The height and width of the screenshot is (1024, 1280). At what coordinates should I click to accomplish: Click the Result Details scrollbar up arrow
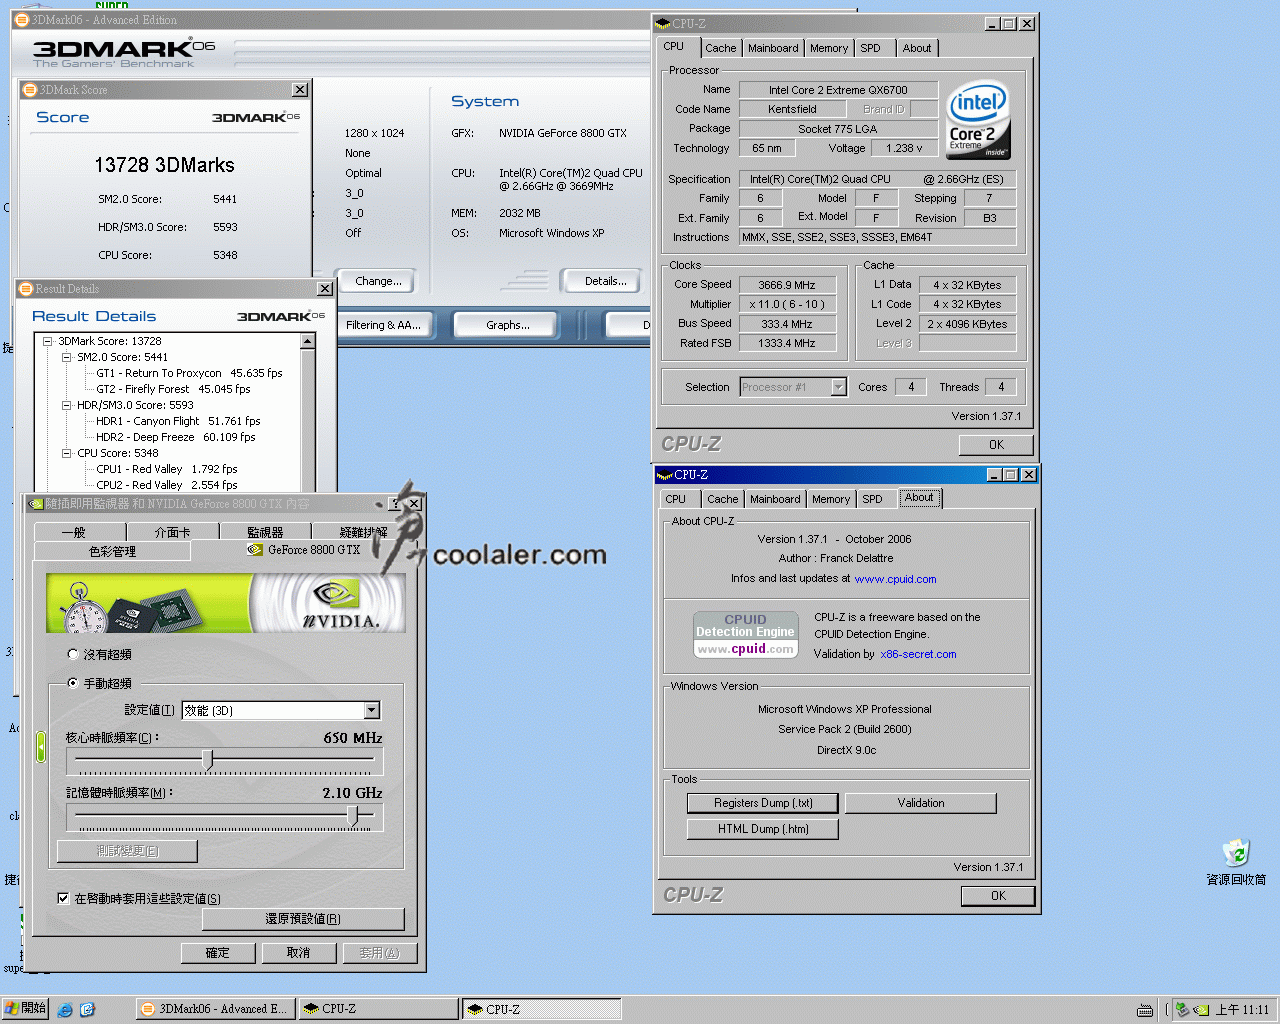point(308,342)
